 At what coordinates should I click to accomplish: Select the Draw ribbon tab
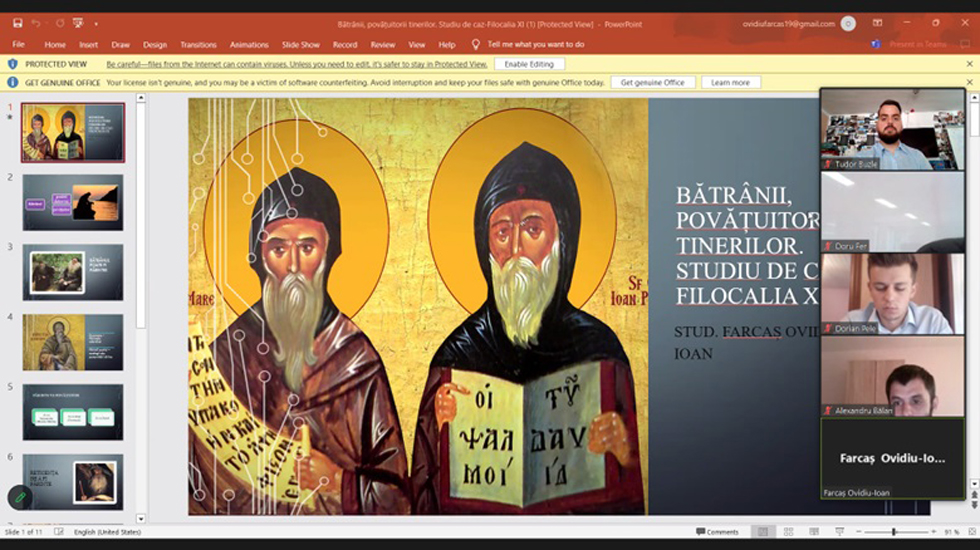[x=120, y=44]
